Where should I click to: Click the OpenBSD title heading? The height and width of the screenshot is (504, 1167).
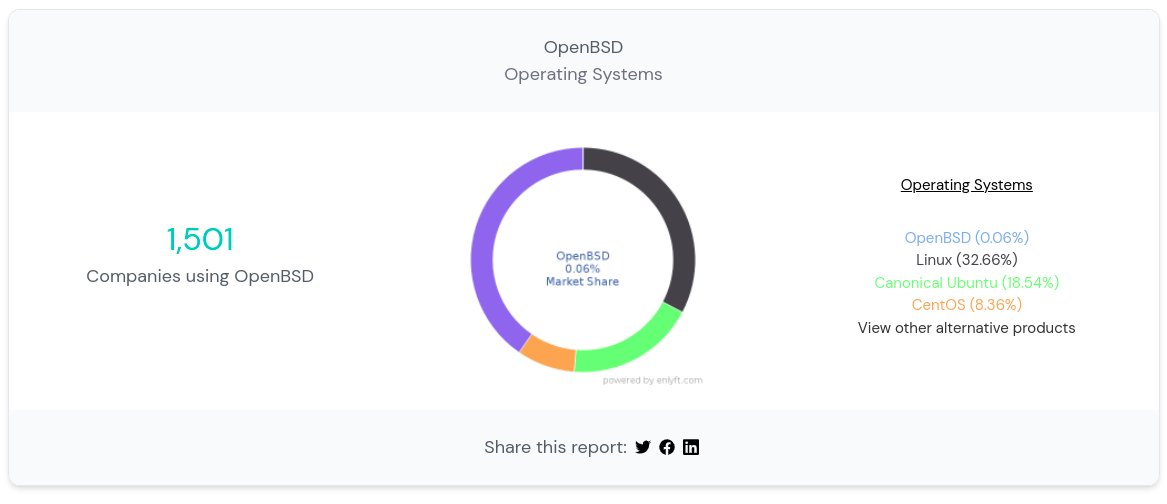tap(583, 47)
